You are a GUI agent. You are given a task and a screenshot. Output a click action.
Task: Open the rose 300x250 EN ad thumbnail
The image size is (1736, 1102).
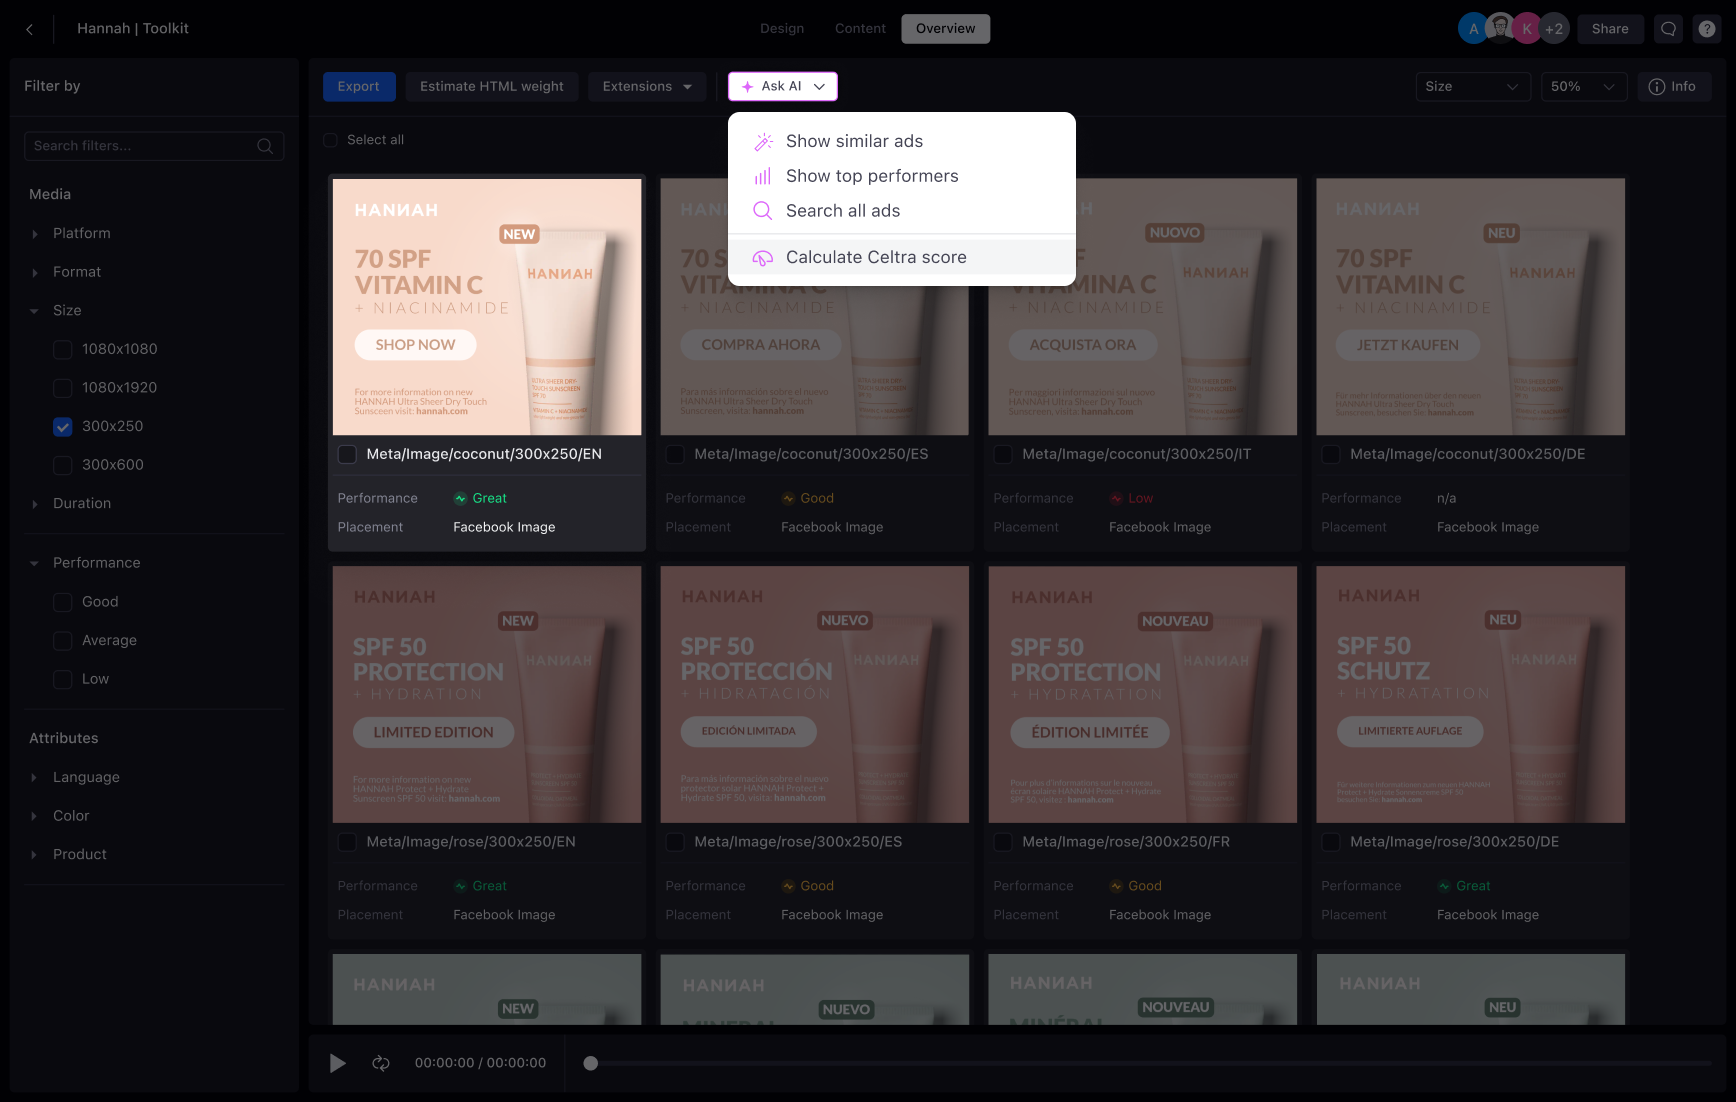(x=487, y=695)
